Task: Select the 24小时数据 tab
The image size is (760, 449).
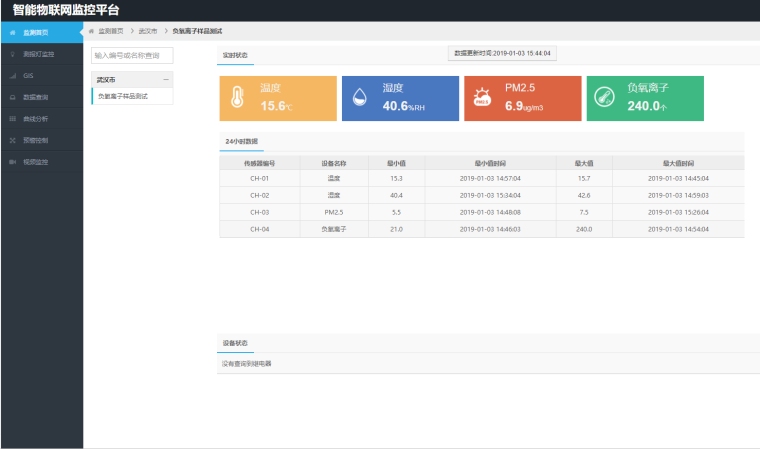Action: click(241, 143)
